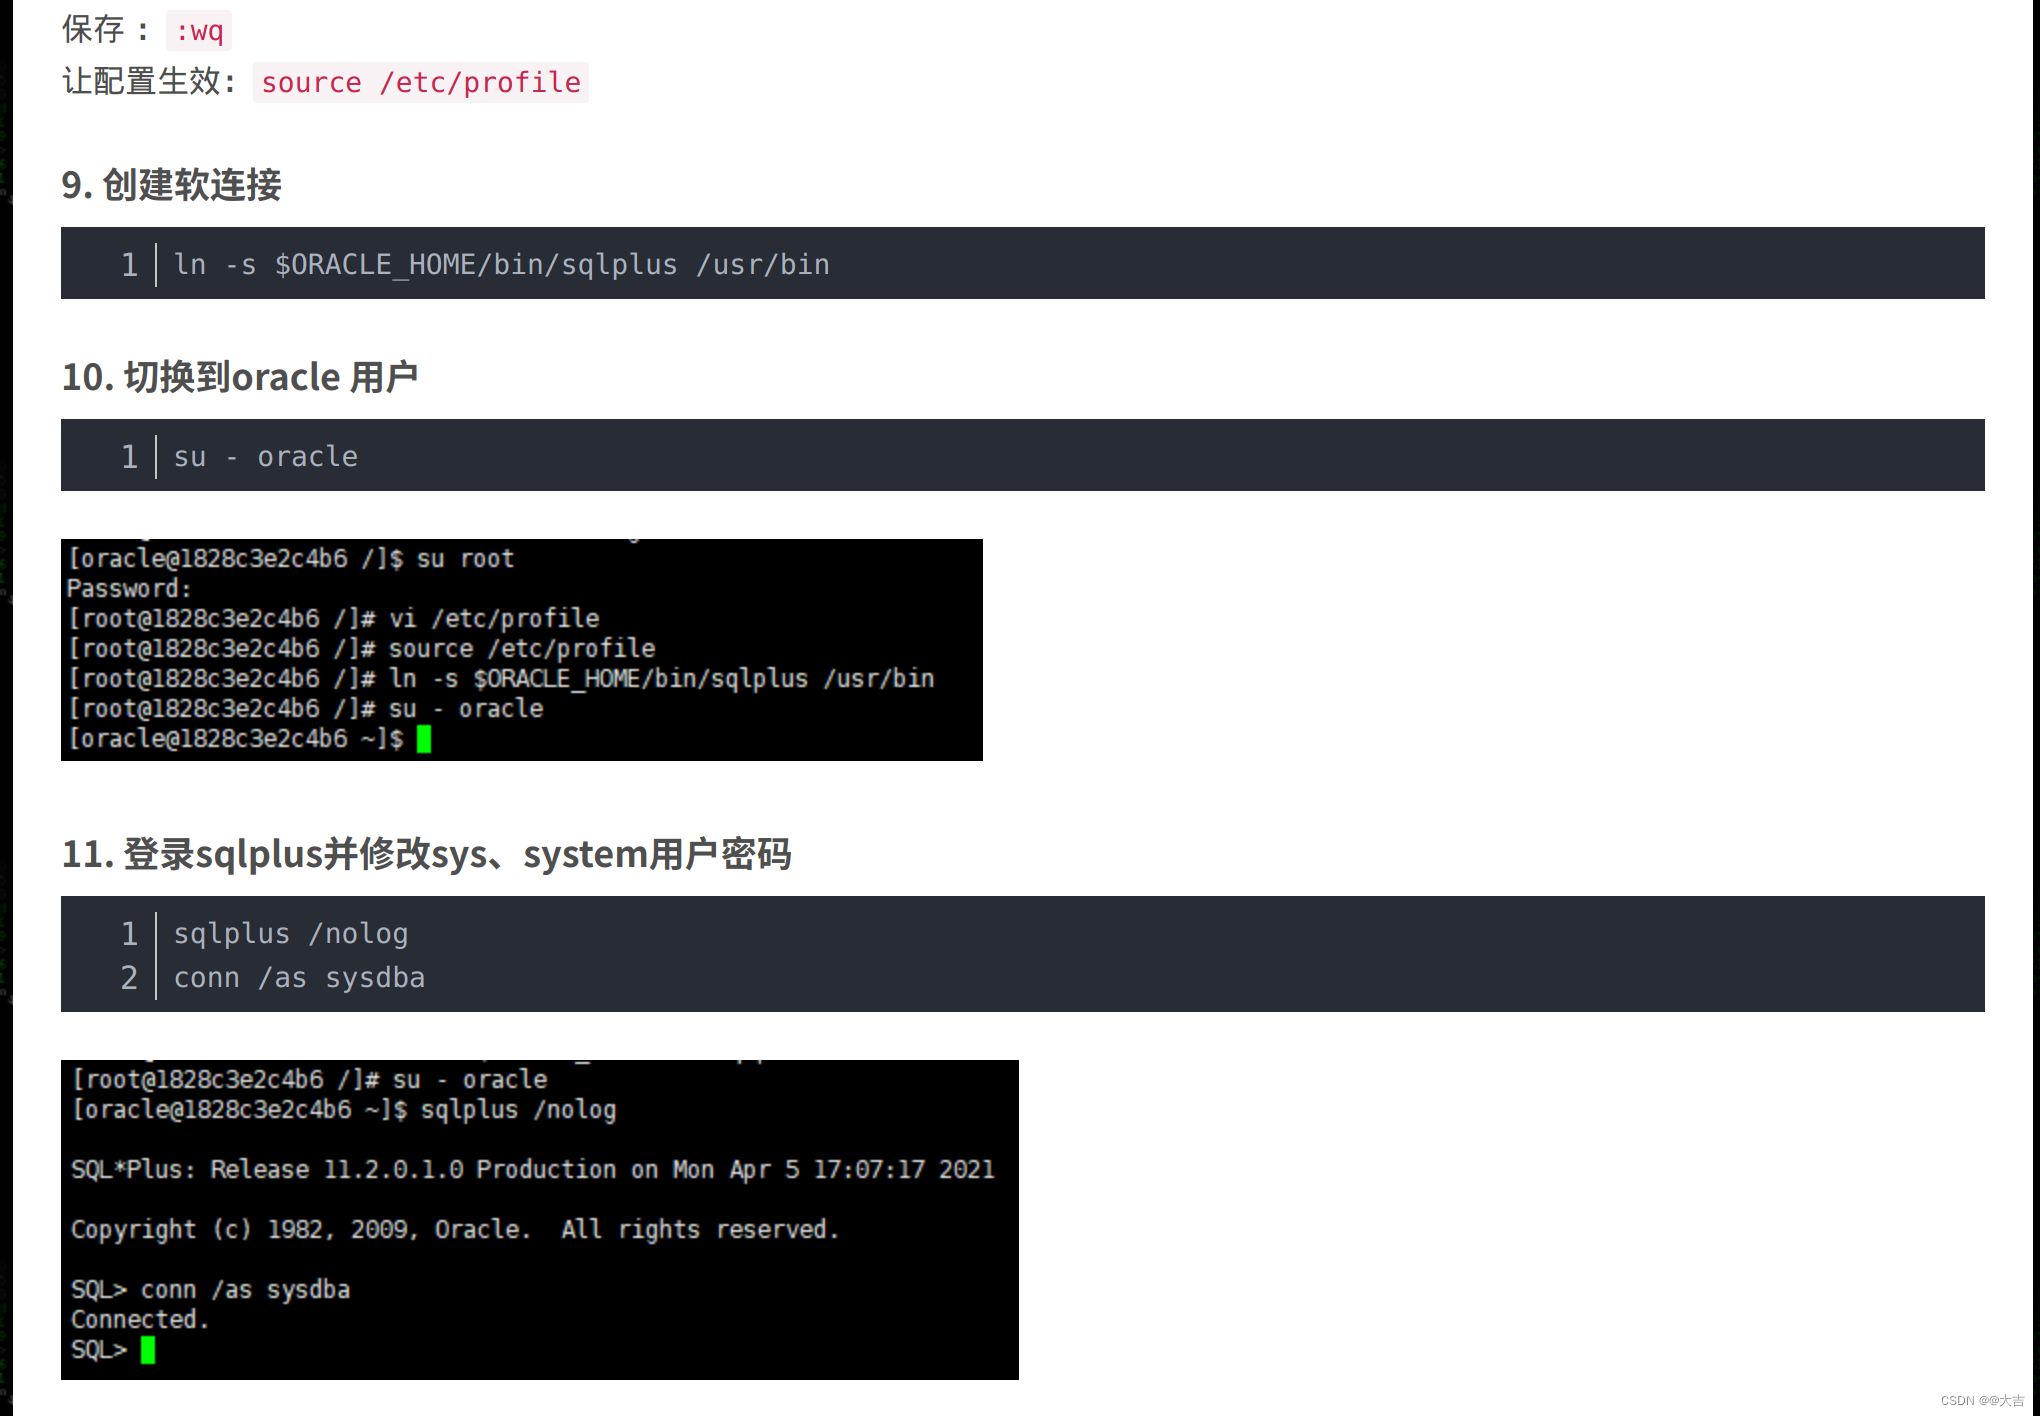Click line number 2 of the sqlplus code block

tap(128, 977)
